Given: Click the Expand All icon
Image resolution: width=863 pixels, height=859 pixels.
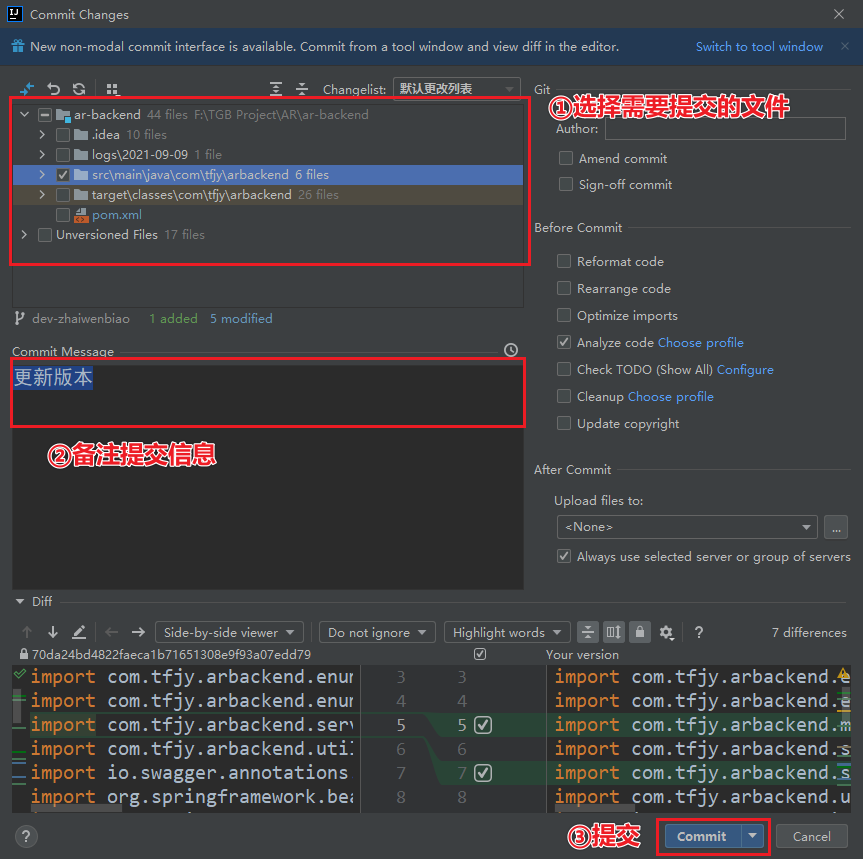Looking at the screenshot, I should point(276,89).
